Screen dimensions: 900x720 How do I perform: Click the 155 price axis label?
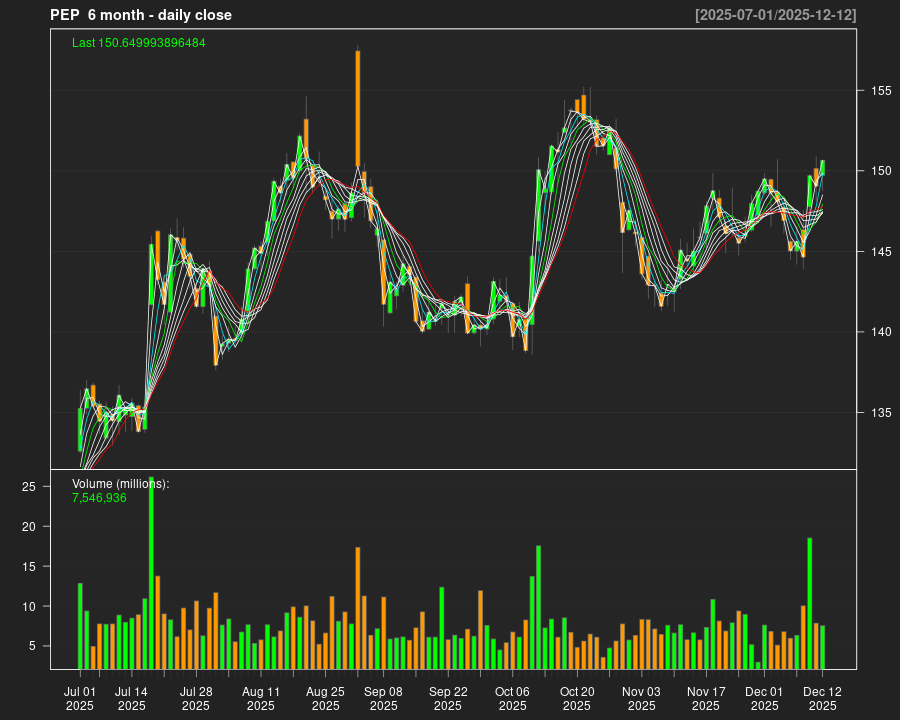pos(880,91)
